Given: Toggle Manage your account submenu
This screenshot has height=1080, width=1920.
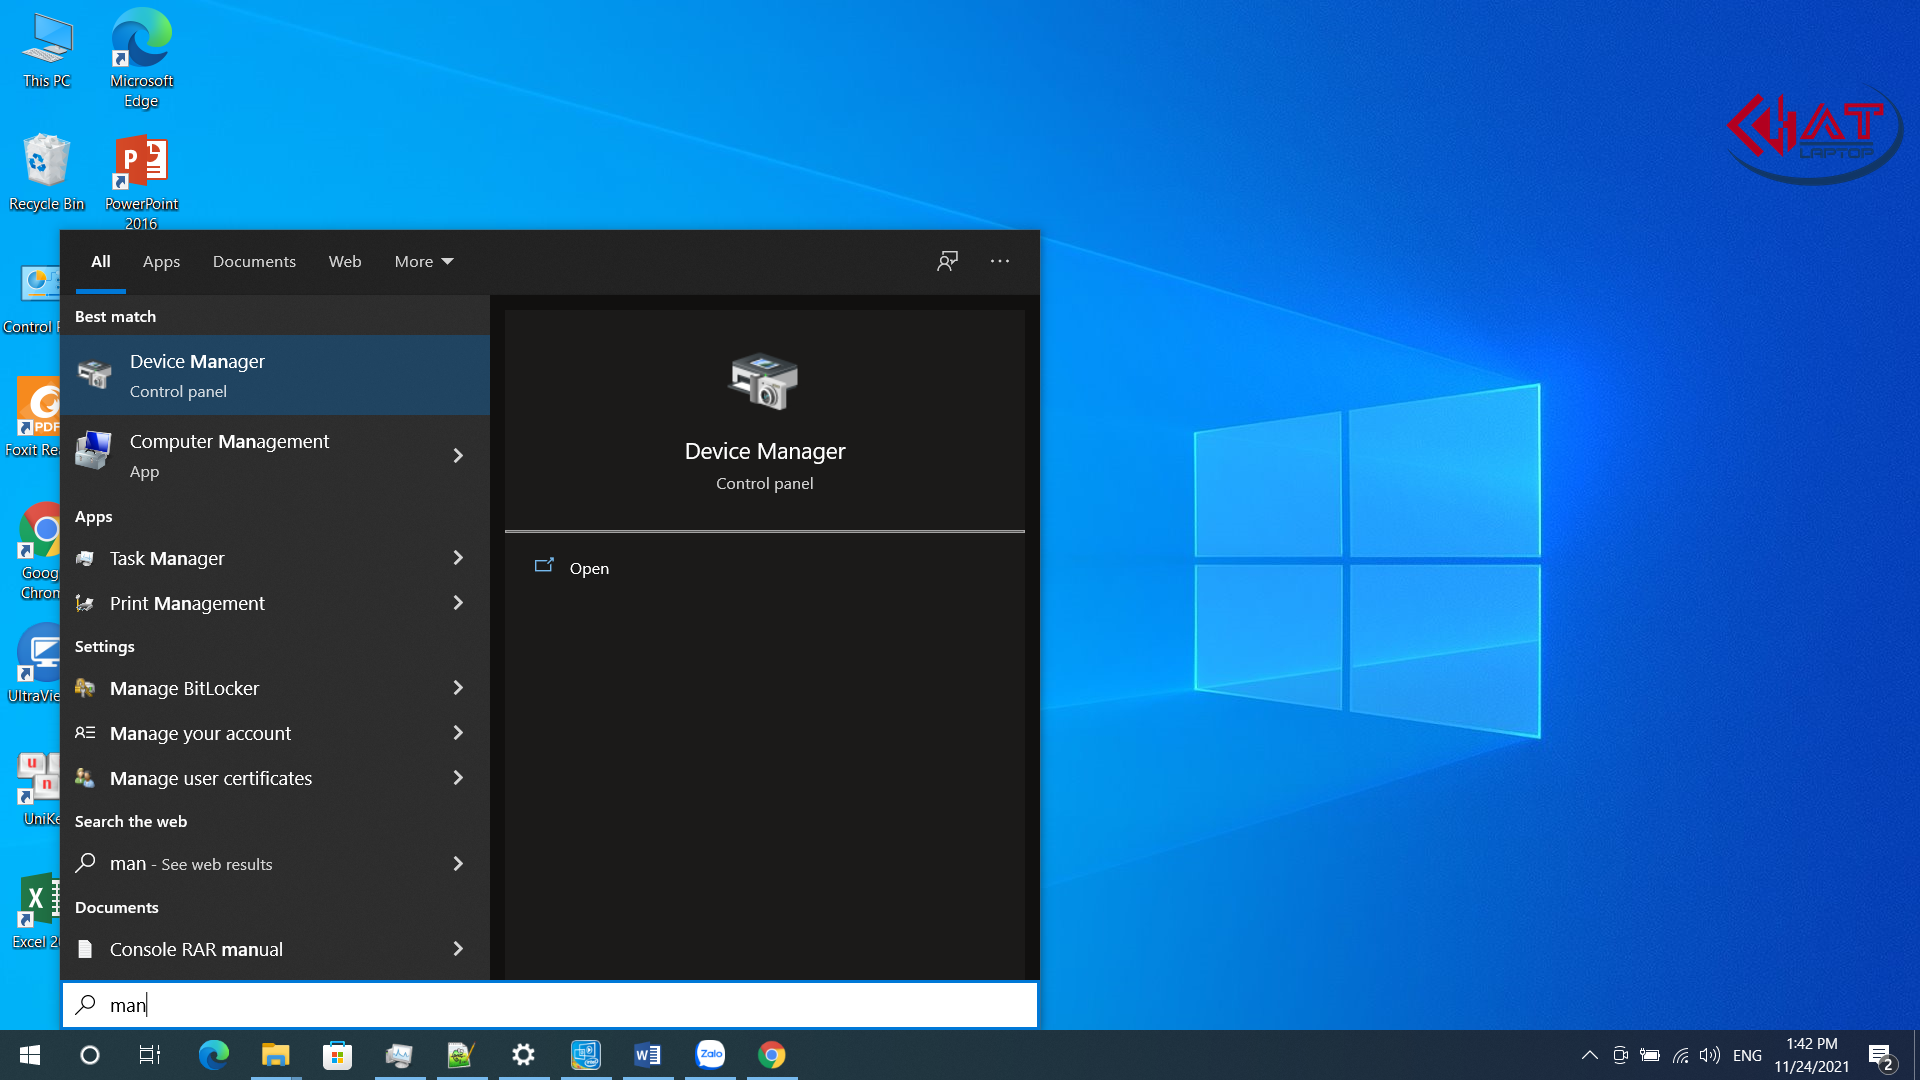Looking at the screenshot, I should (458, 733).
